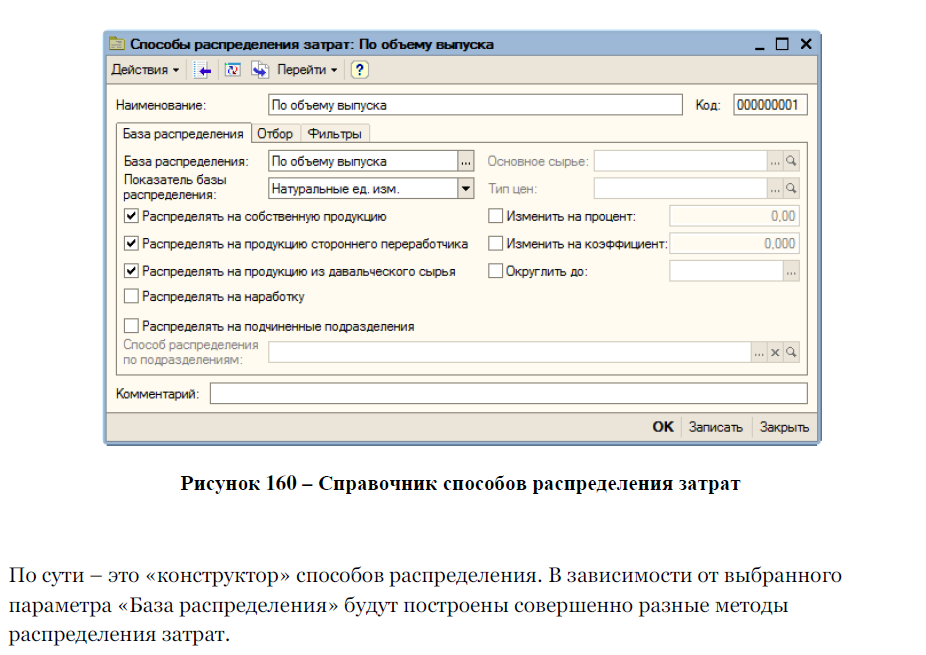Click the Закрыть button
The height and width of the screenshot is (655, 926).
pyautogui.click(x=784, y=427)
